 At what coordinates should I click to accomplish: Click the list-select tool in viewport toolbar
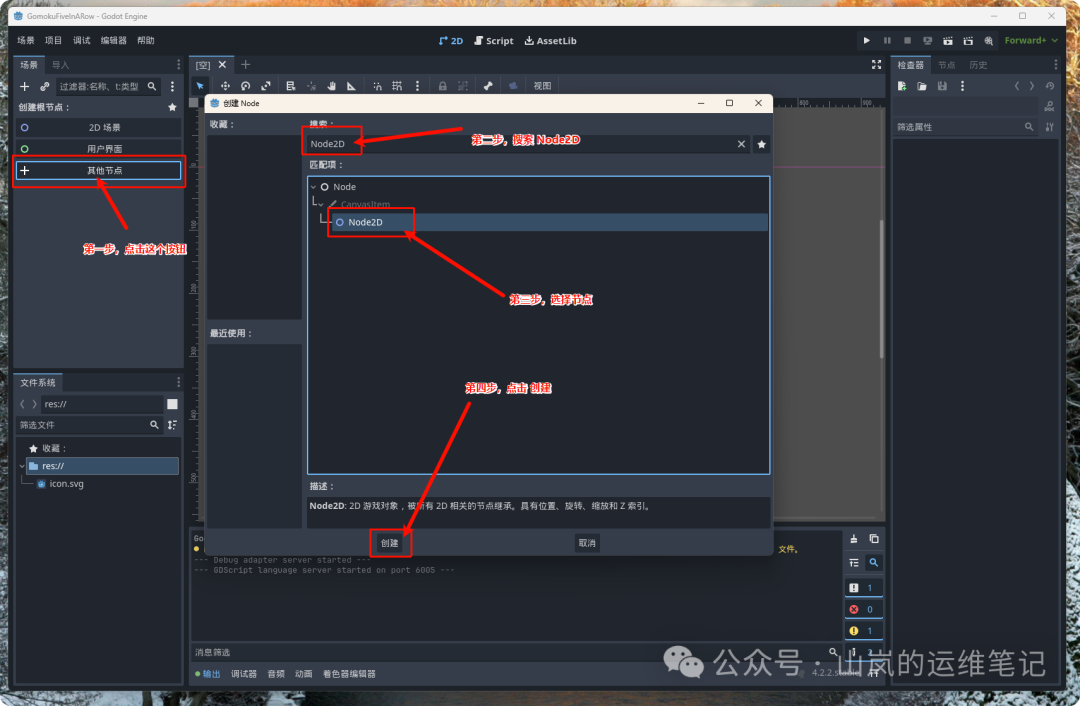click(x=291, y=86)
